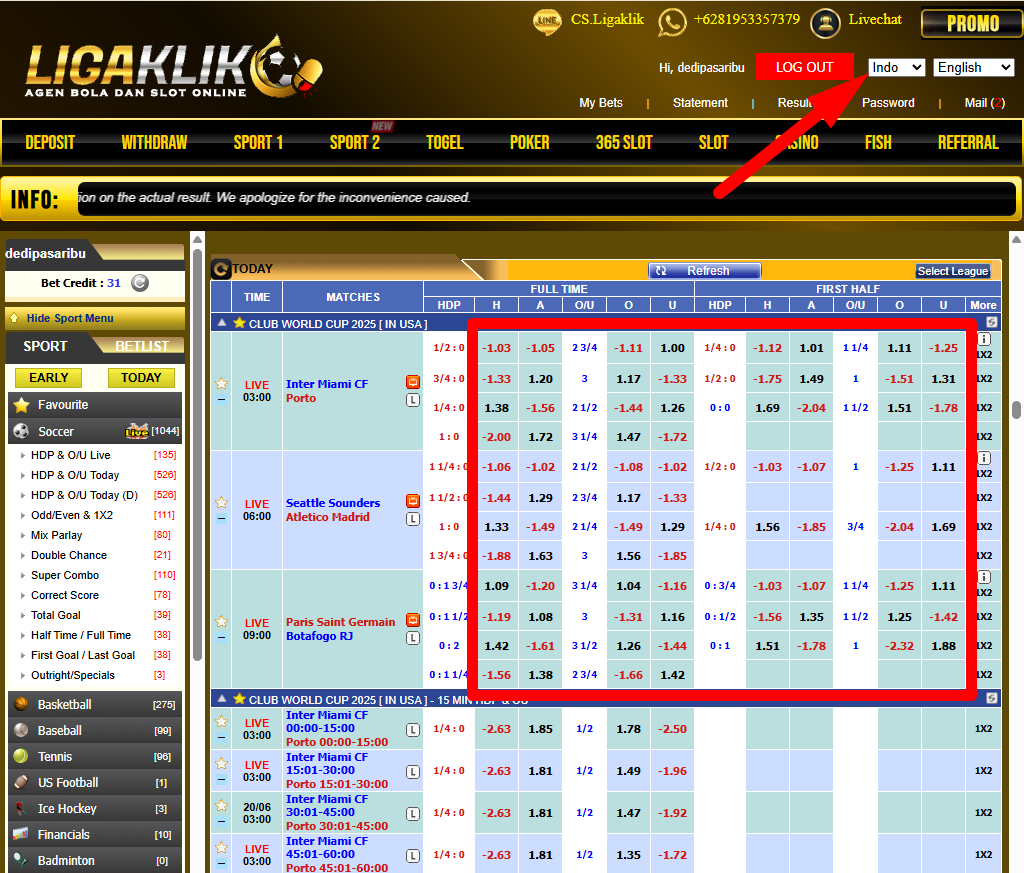
Task: Open the WITHDRAW menu
Action: click(x=154, y=142)
